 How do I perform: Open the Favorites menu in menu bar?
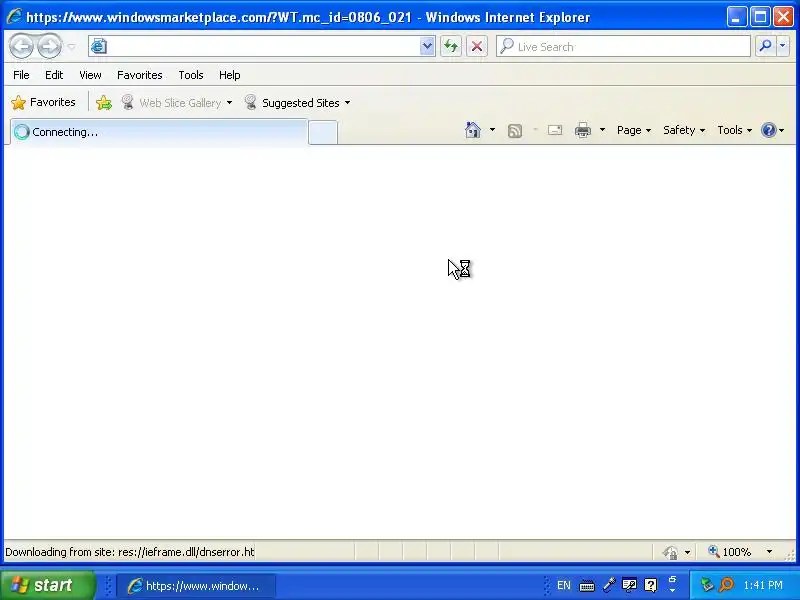139,75
